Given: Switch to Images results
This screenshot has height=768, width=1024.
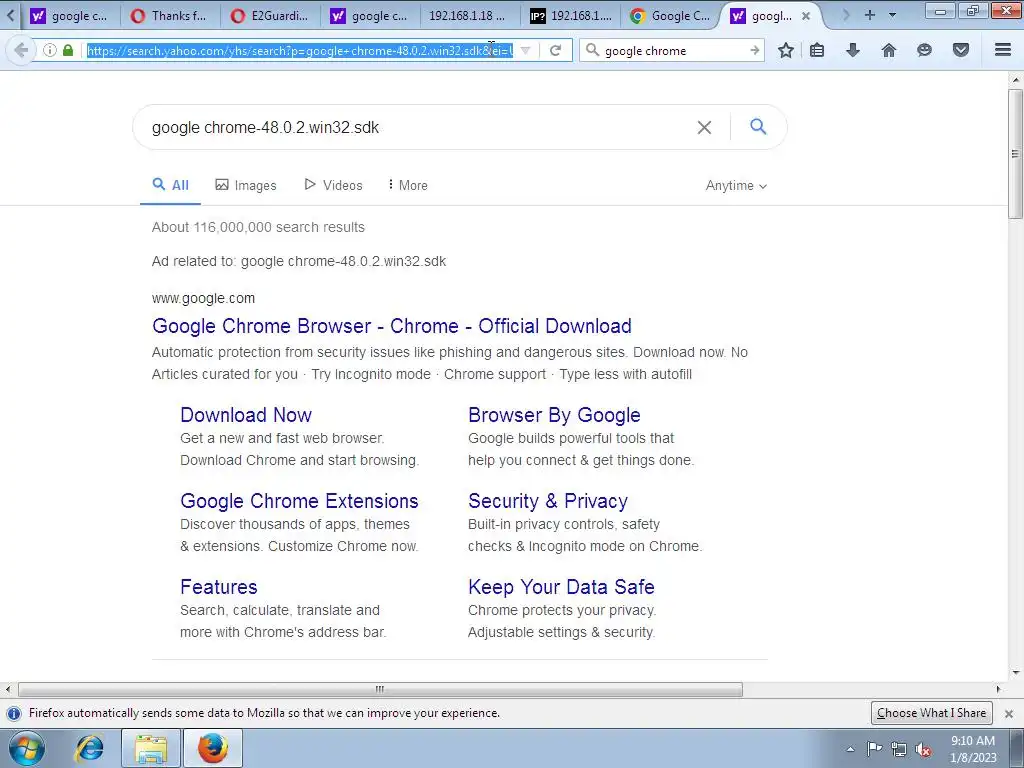Looking at the screenshot, I should click(246, 185).
